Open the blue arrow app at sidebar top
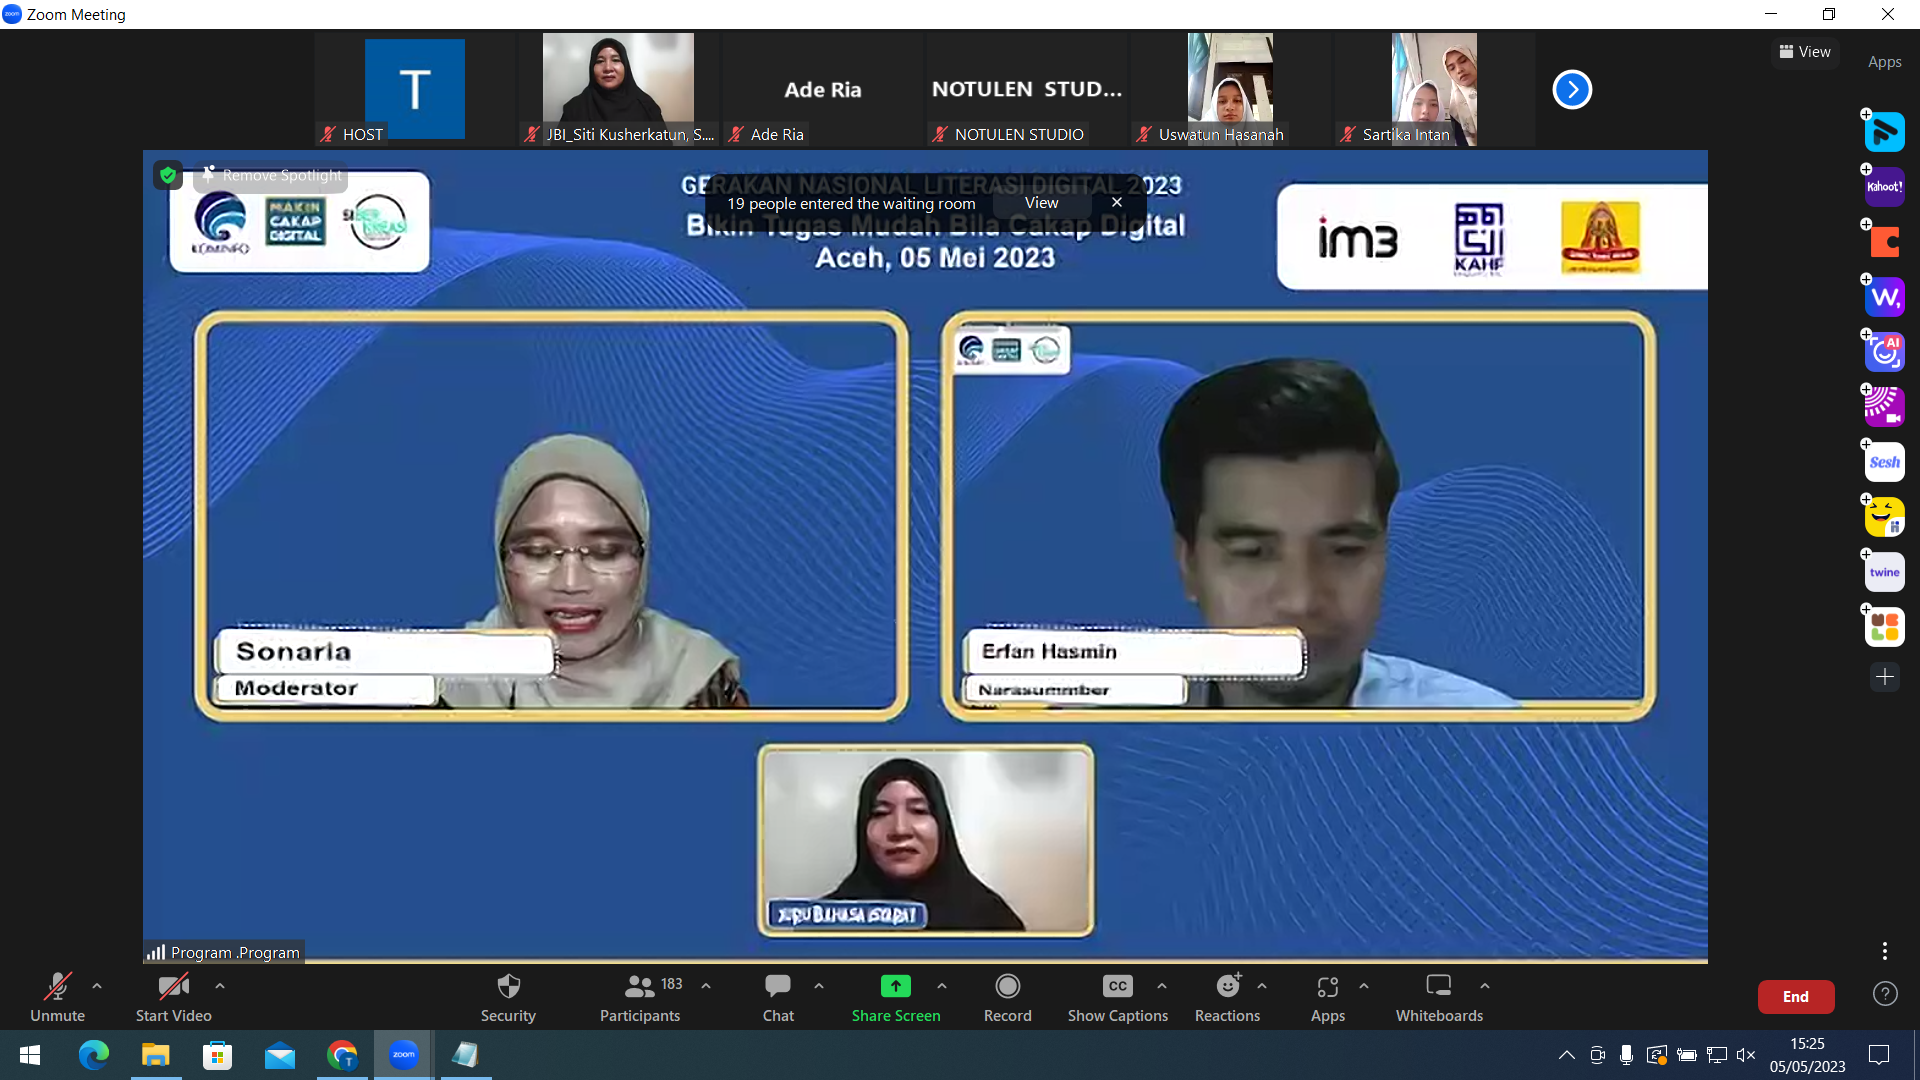Viewport: 1920px width, 1080px height. point(1885,132)
